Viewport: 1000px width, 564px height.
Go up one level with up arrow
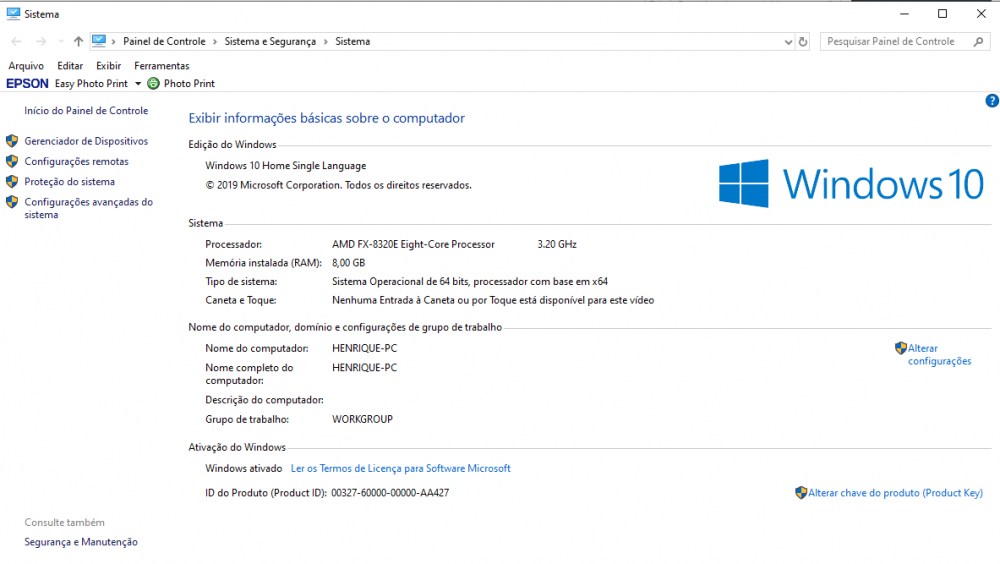tap(78, 42)
